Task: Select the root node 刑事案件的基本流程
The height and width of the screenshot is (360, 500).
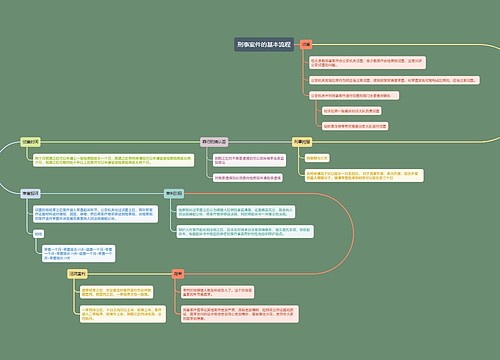Action: tap(264, 44)
